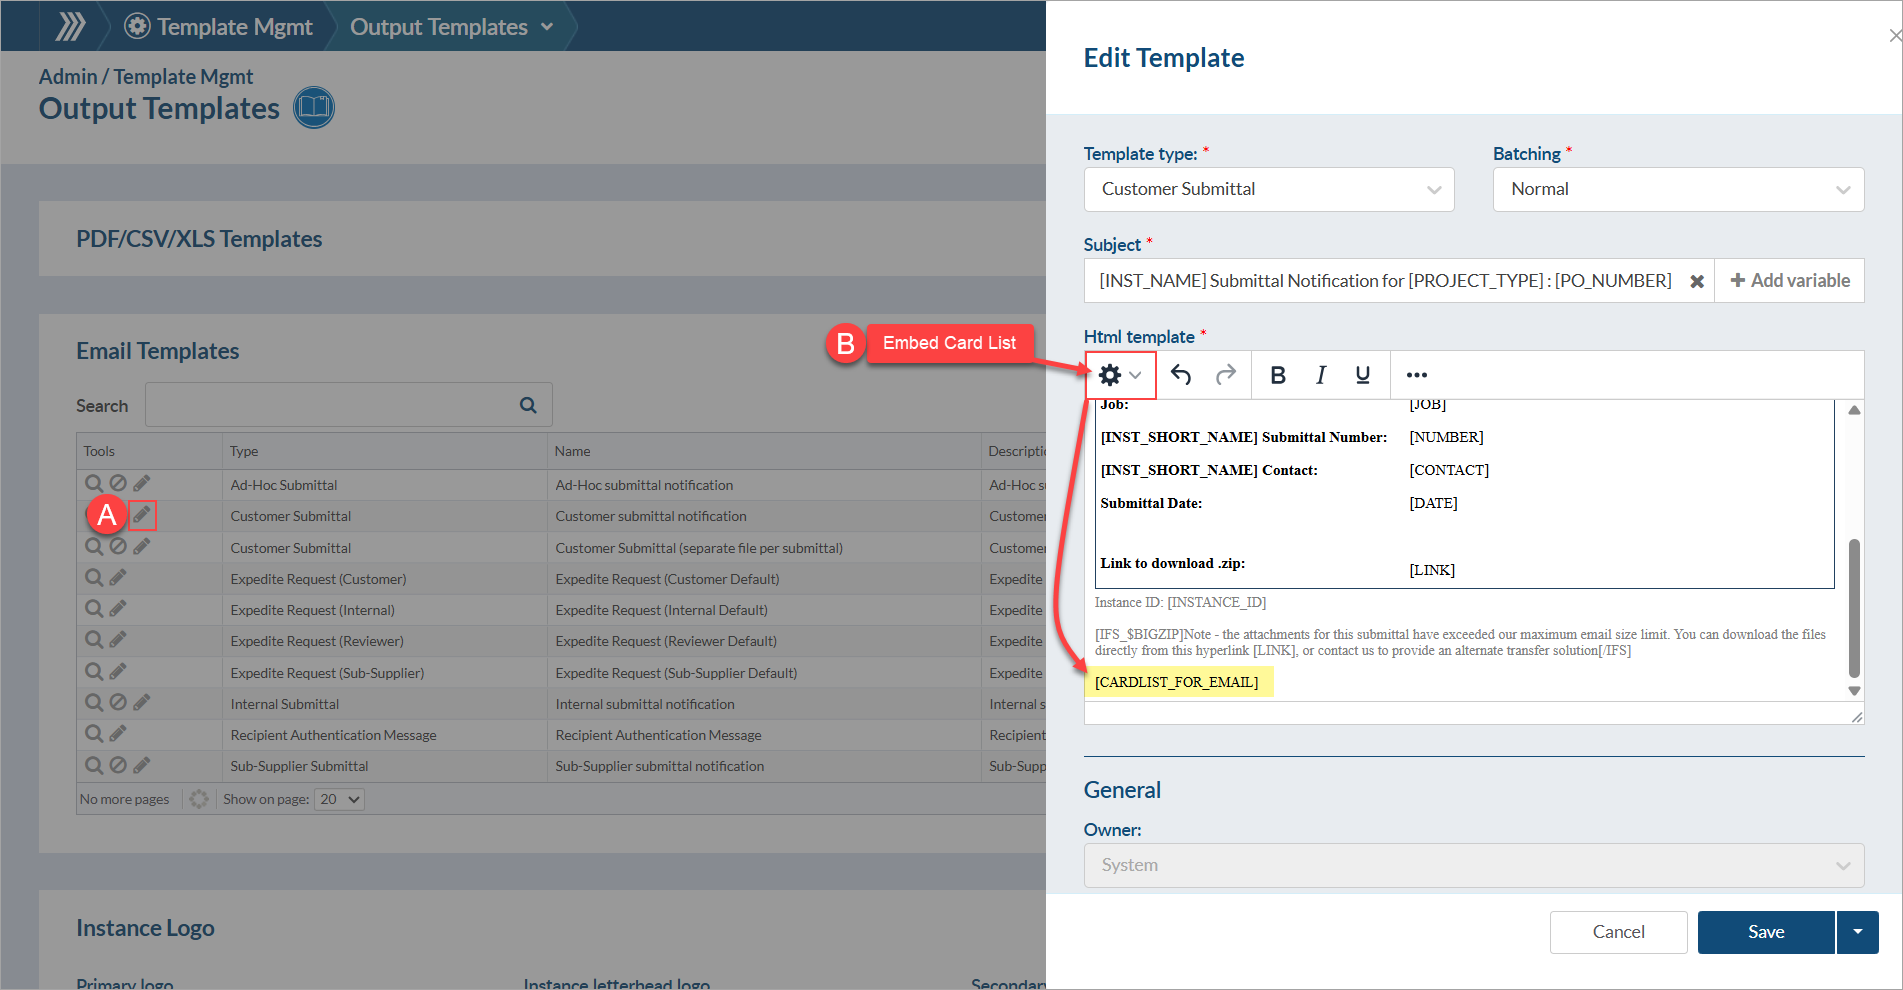The width and height of the screenshot is (1903, 990).
Task: Edit the Expedite Request (Internal) template
Action: point(118,609)
